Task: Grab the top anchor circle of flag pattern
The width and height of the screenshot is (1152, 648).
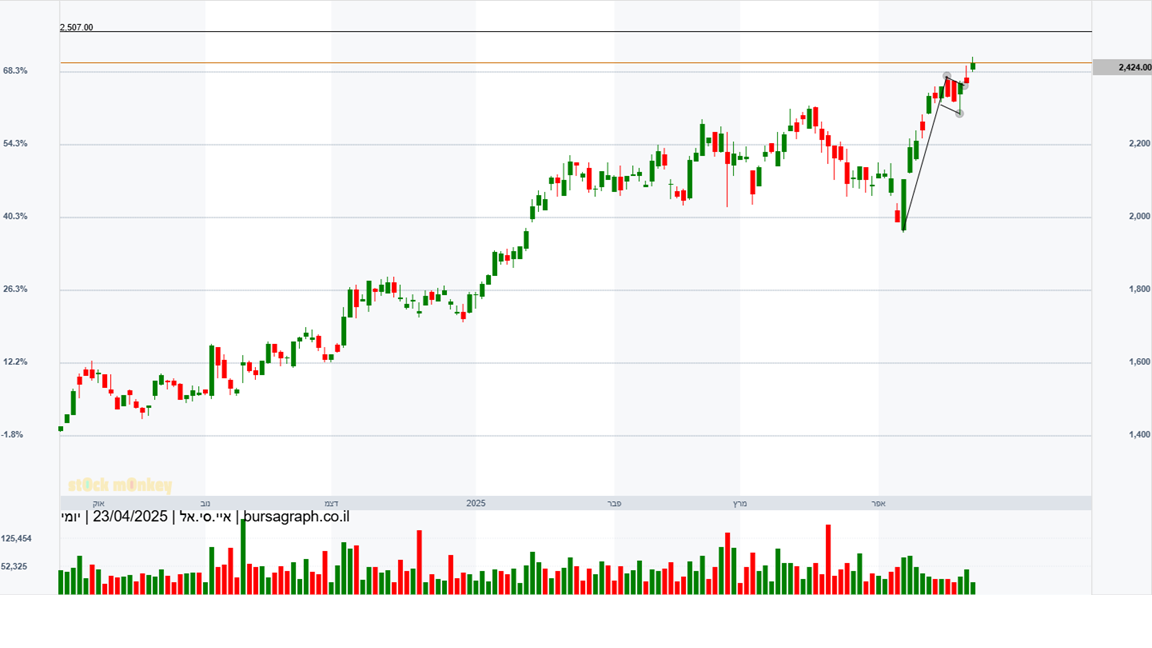Action: coord(947,77)
